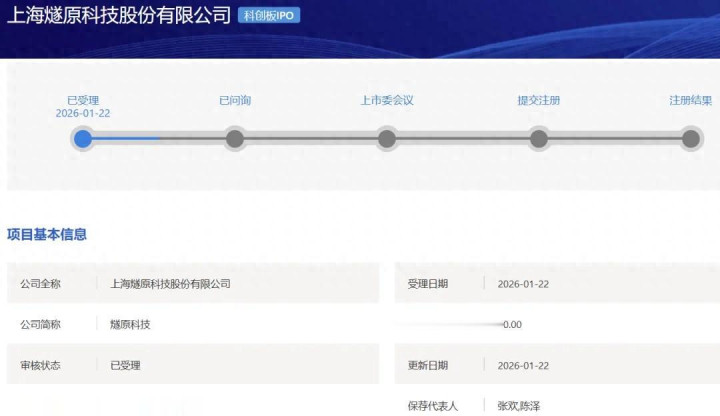Select the 上市委会议 timeline node
Image resolution: width=720 pixels, height=416 pixels.
pos(387,139)
